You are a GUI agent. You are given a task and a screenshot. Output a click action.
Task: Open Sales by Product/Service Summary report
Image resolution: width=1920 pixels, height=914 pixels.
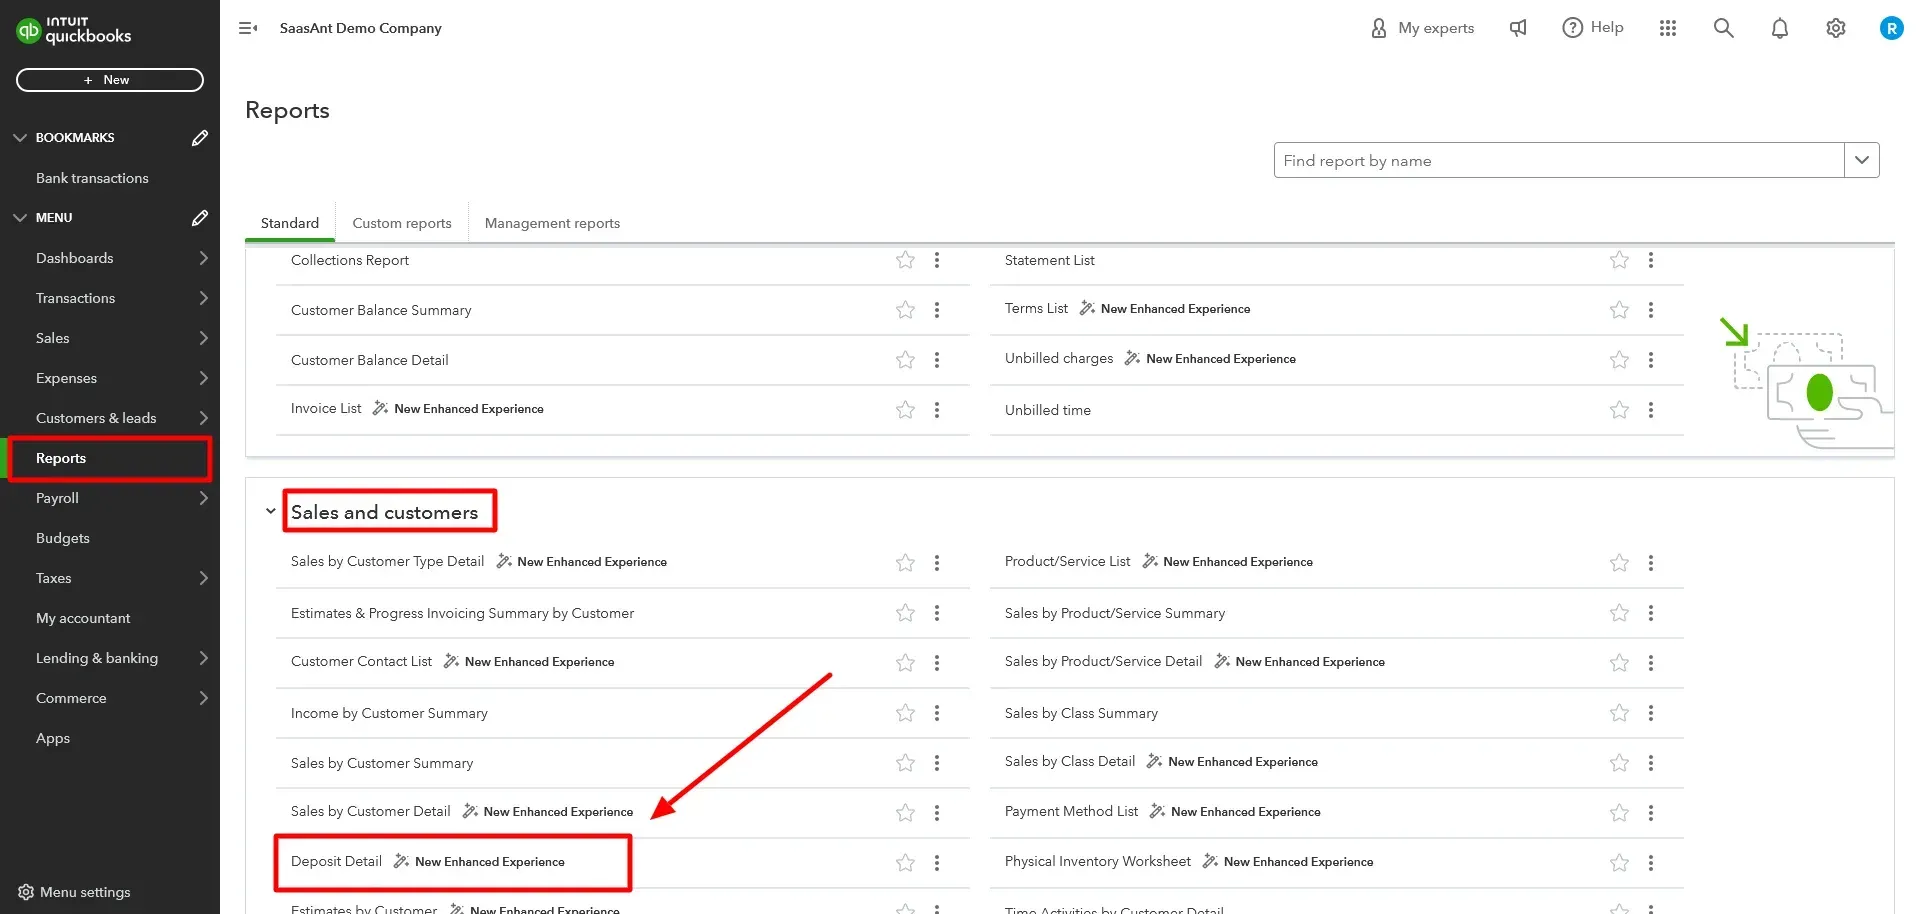click(x=1115, y=613)
